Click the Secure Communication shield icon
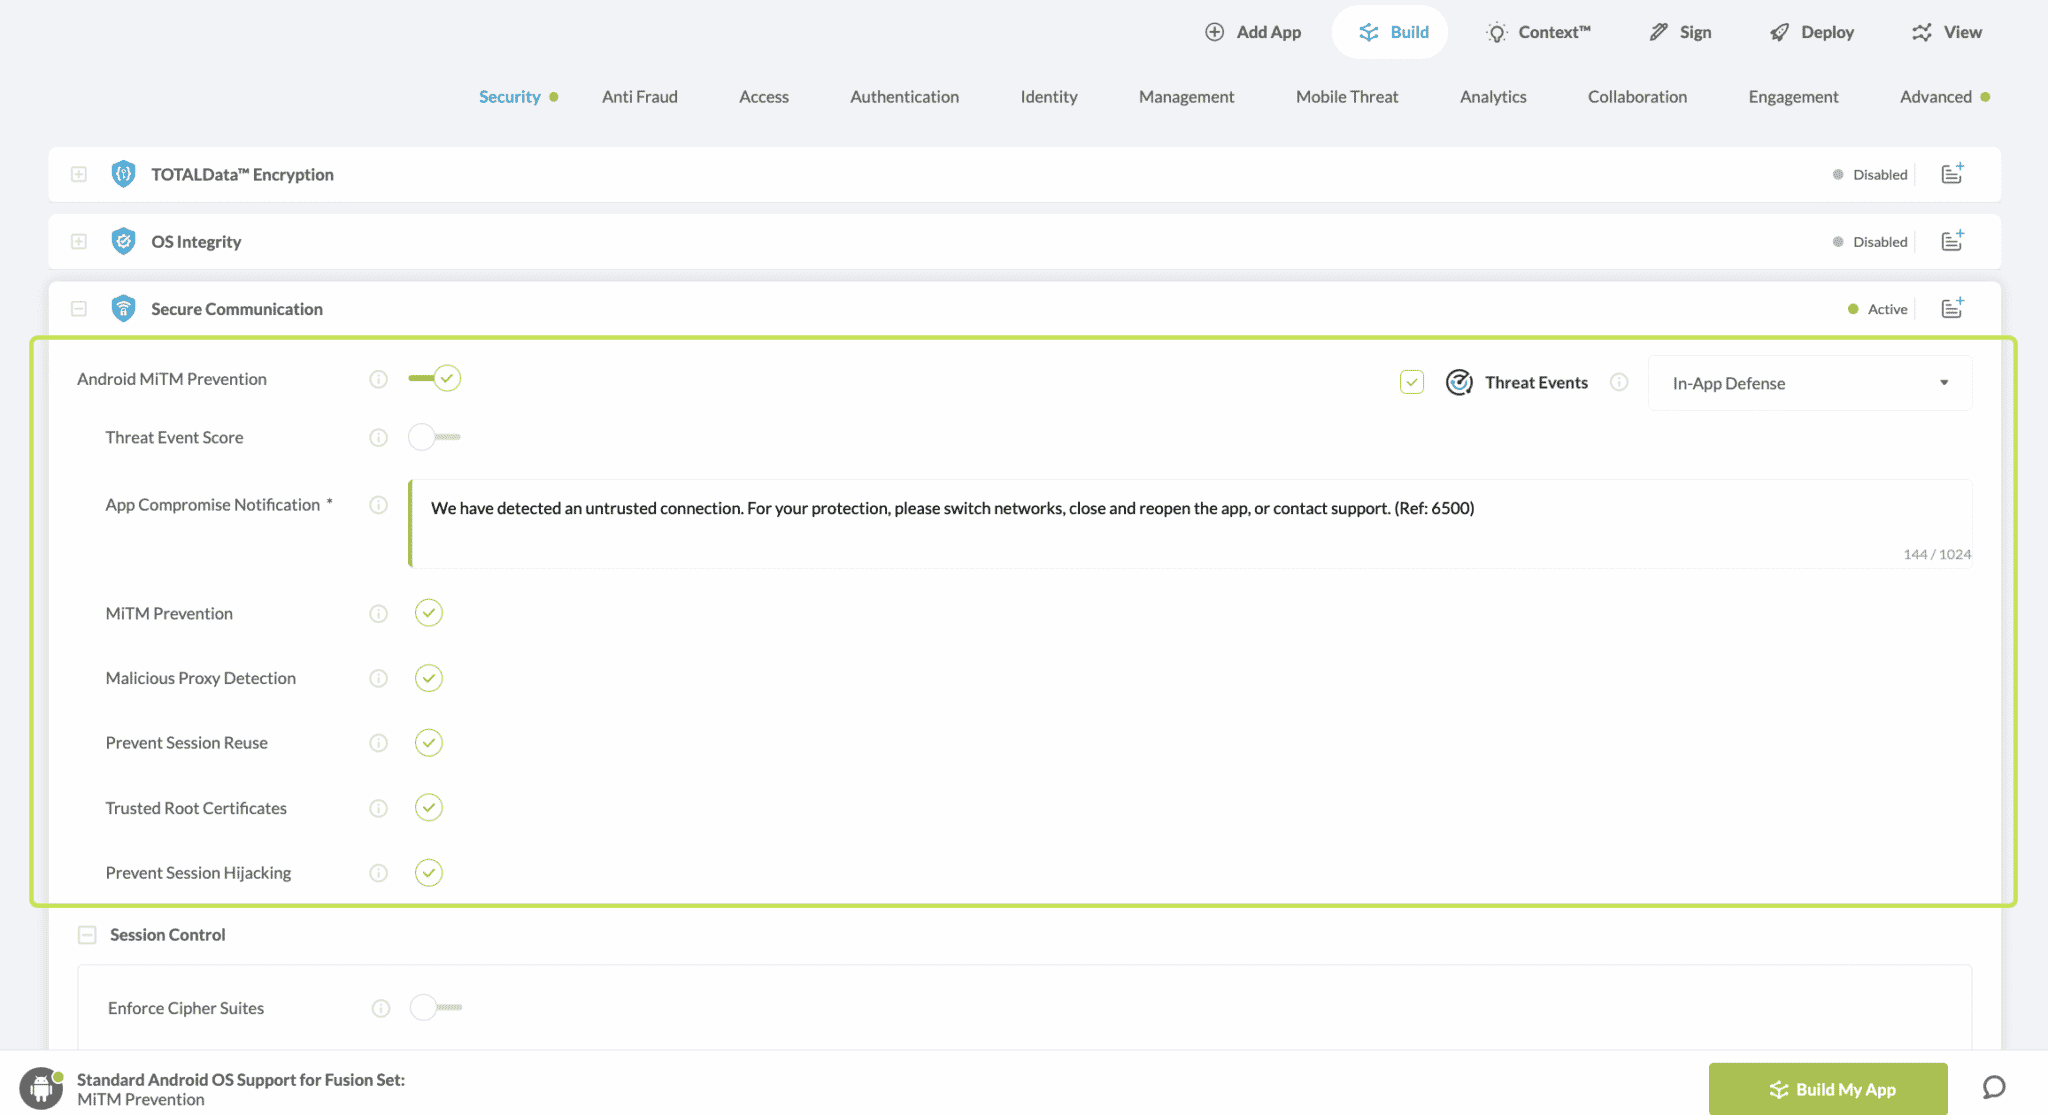2048x1115 pixels. click(123, 309)
